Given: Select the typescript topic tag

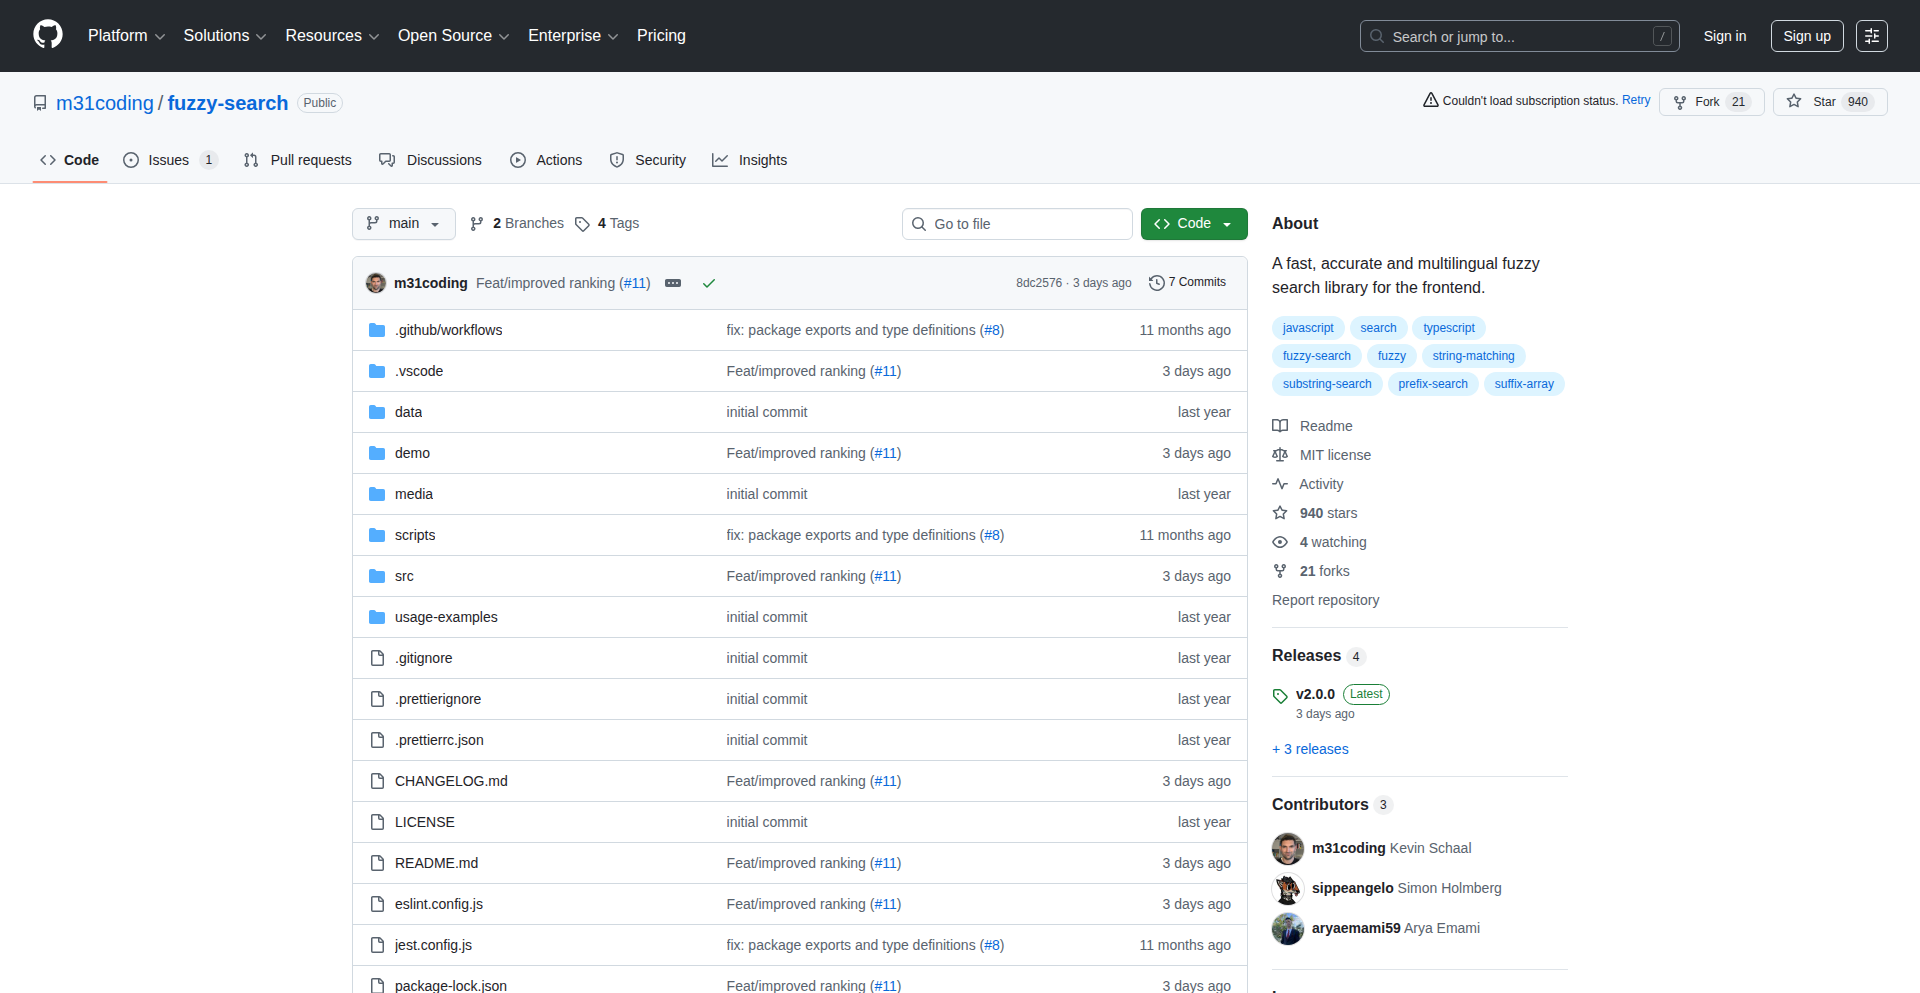Looking at the screenshot, I should (1448, 328).
